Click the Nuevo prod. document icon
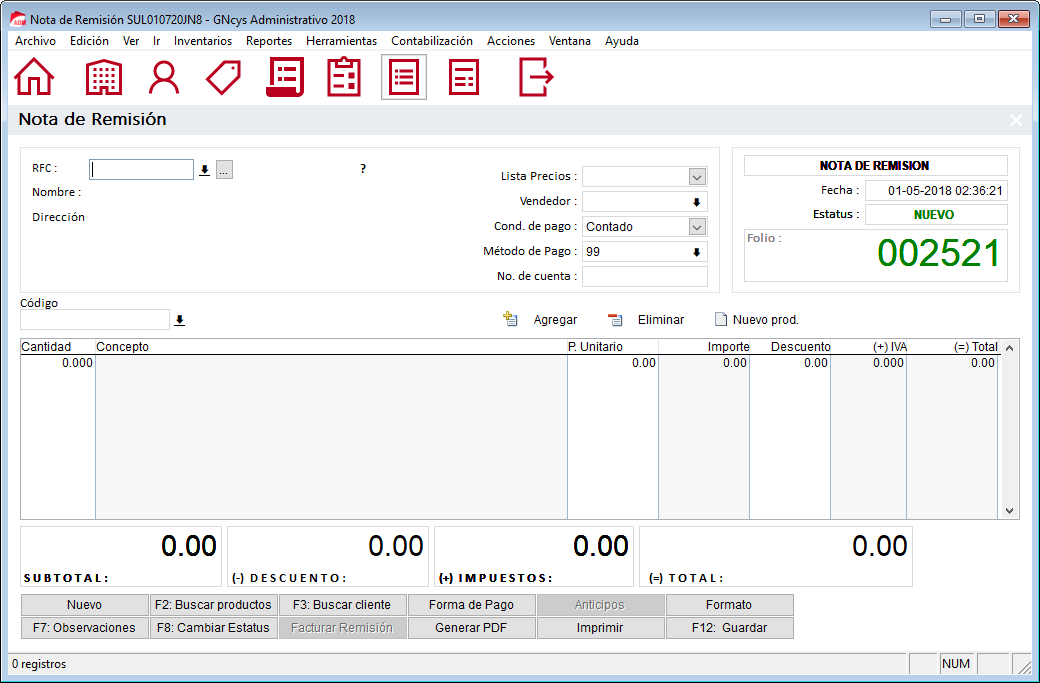 coord(720,320)
